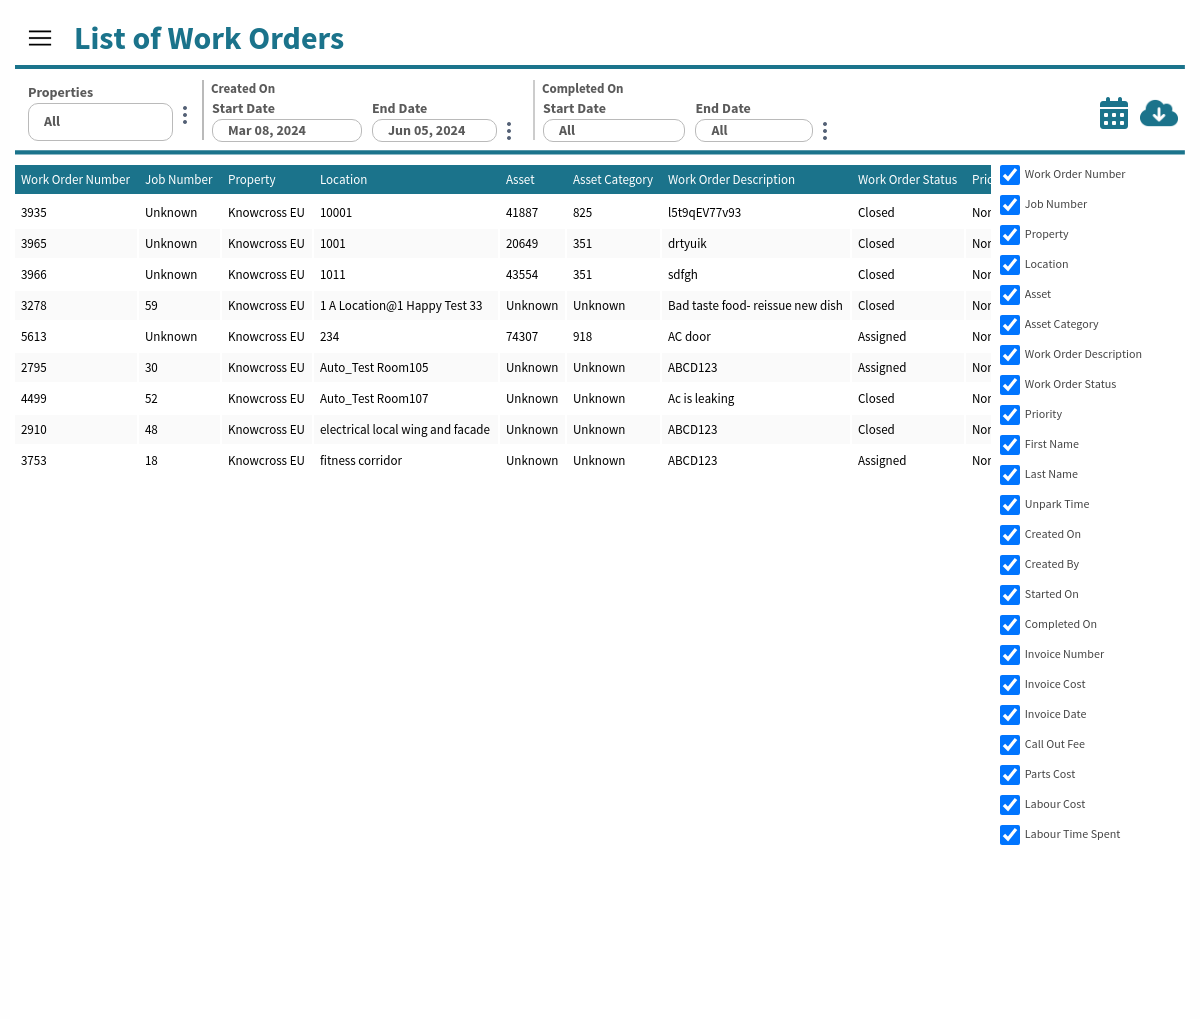Click the cloud download export icon
This screenshot has width=1200, height=1019.
pos(1158,114)
